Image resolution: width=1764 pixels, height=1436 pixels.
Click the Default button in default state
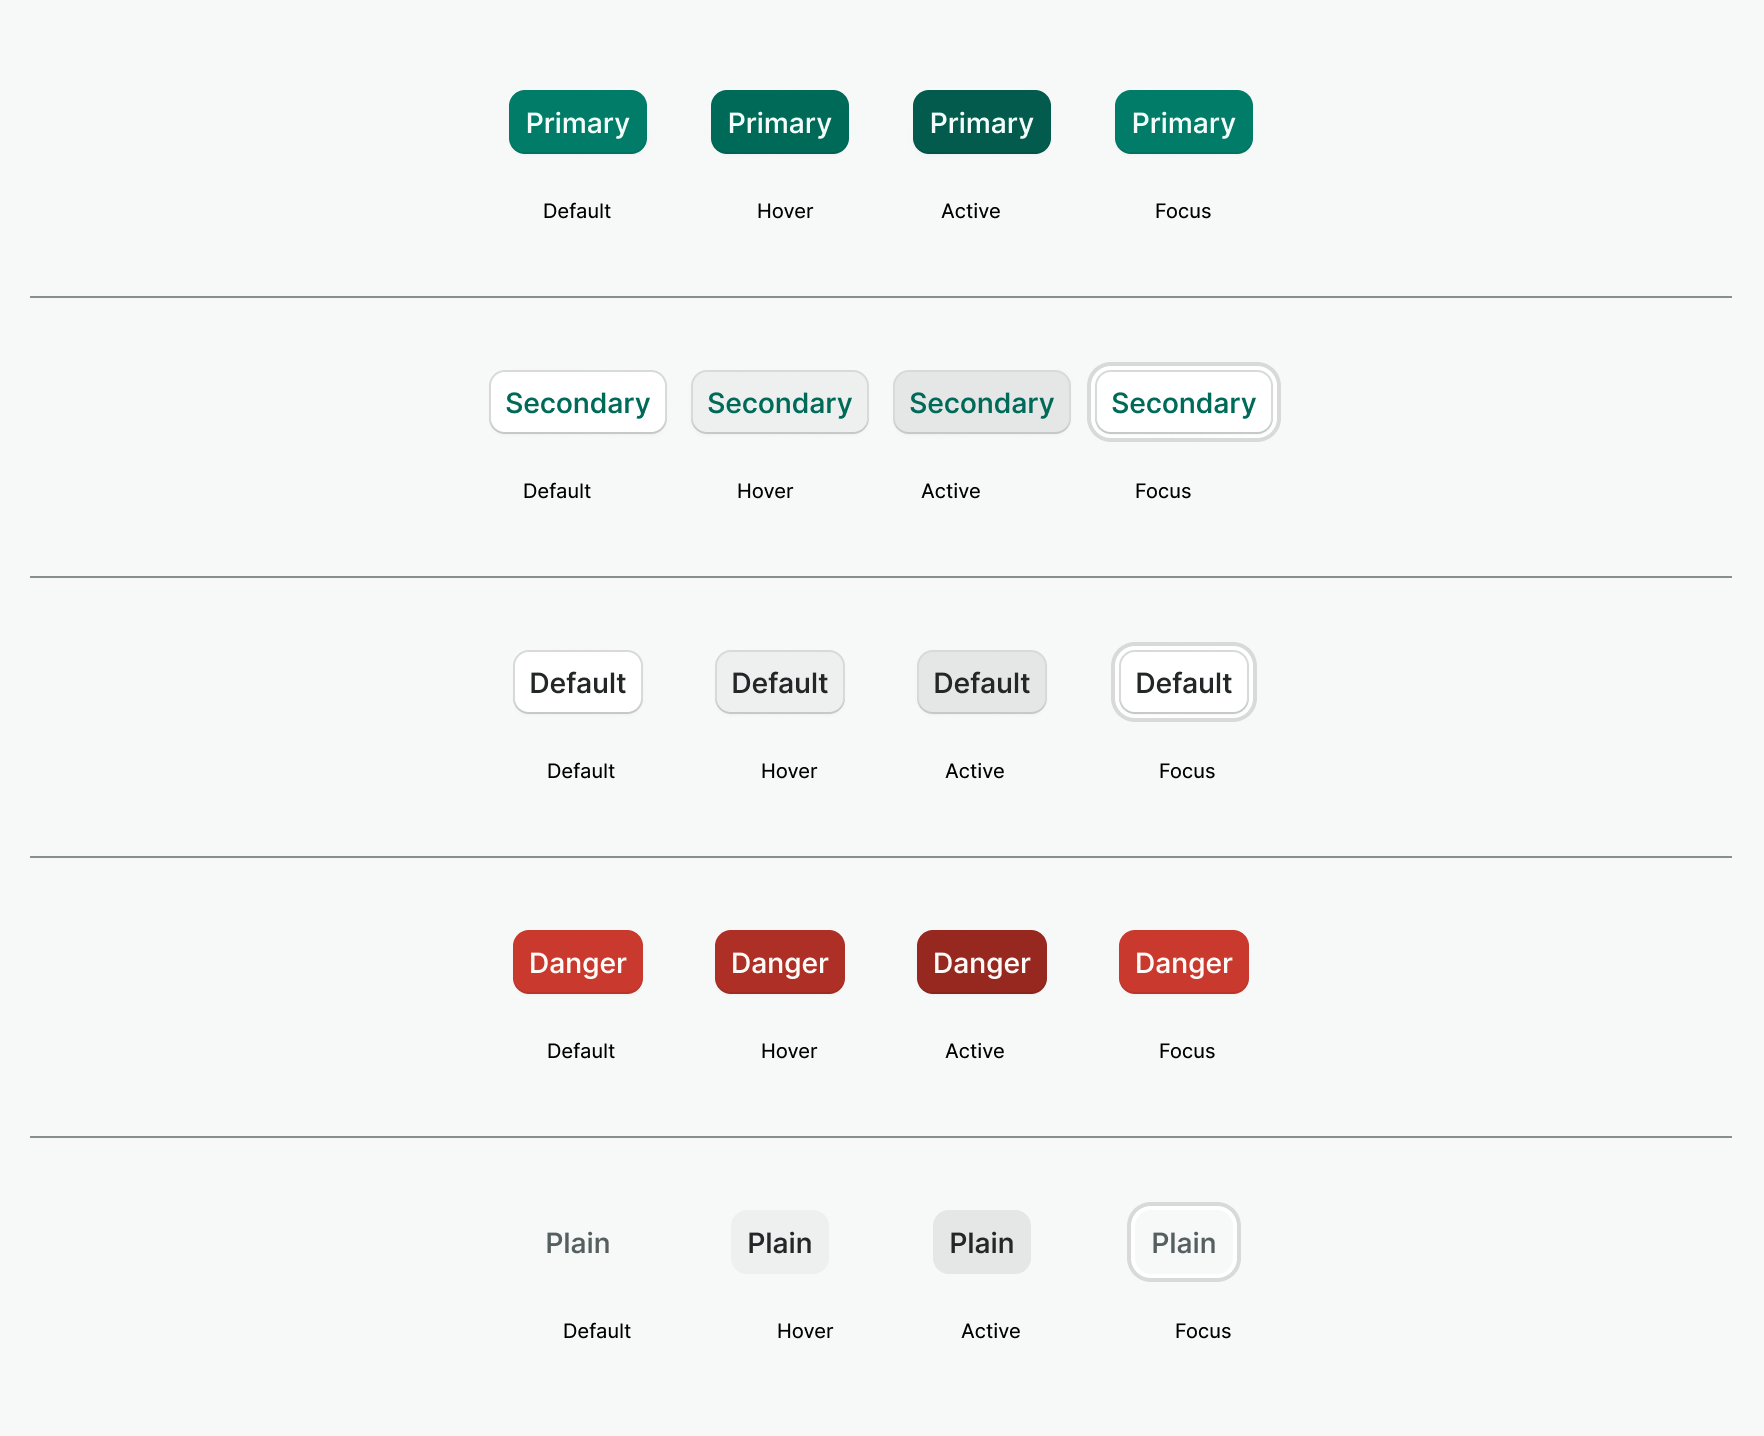point(577,682)
